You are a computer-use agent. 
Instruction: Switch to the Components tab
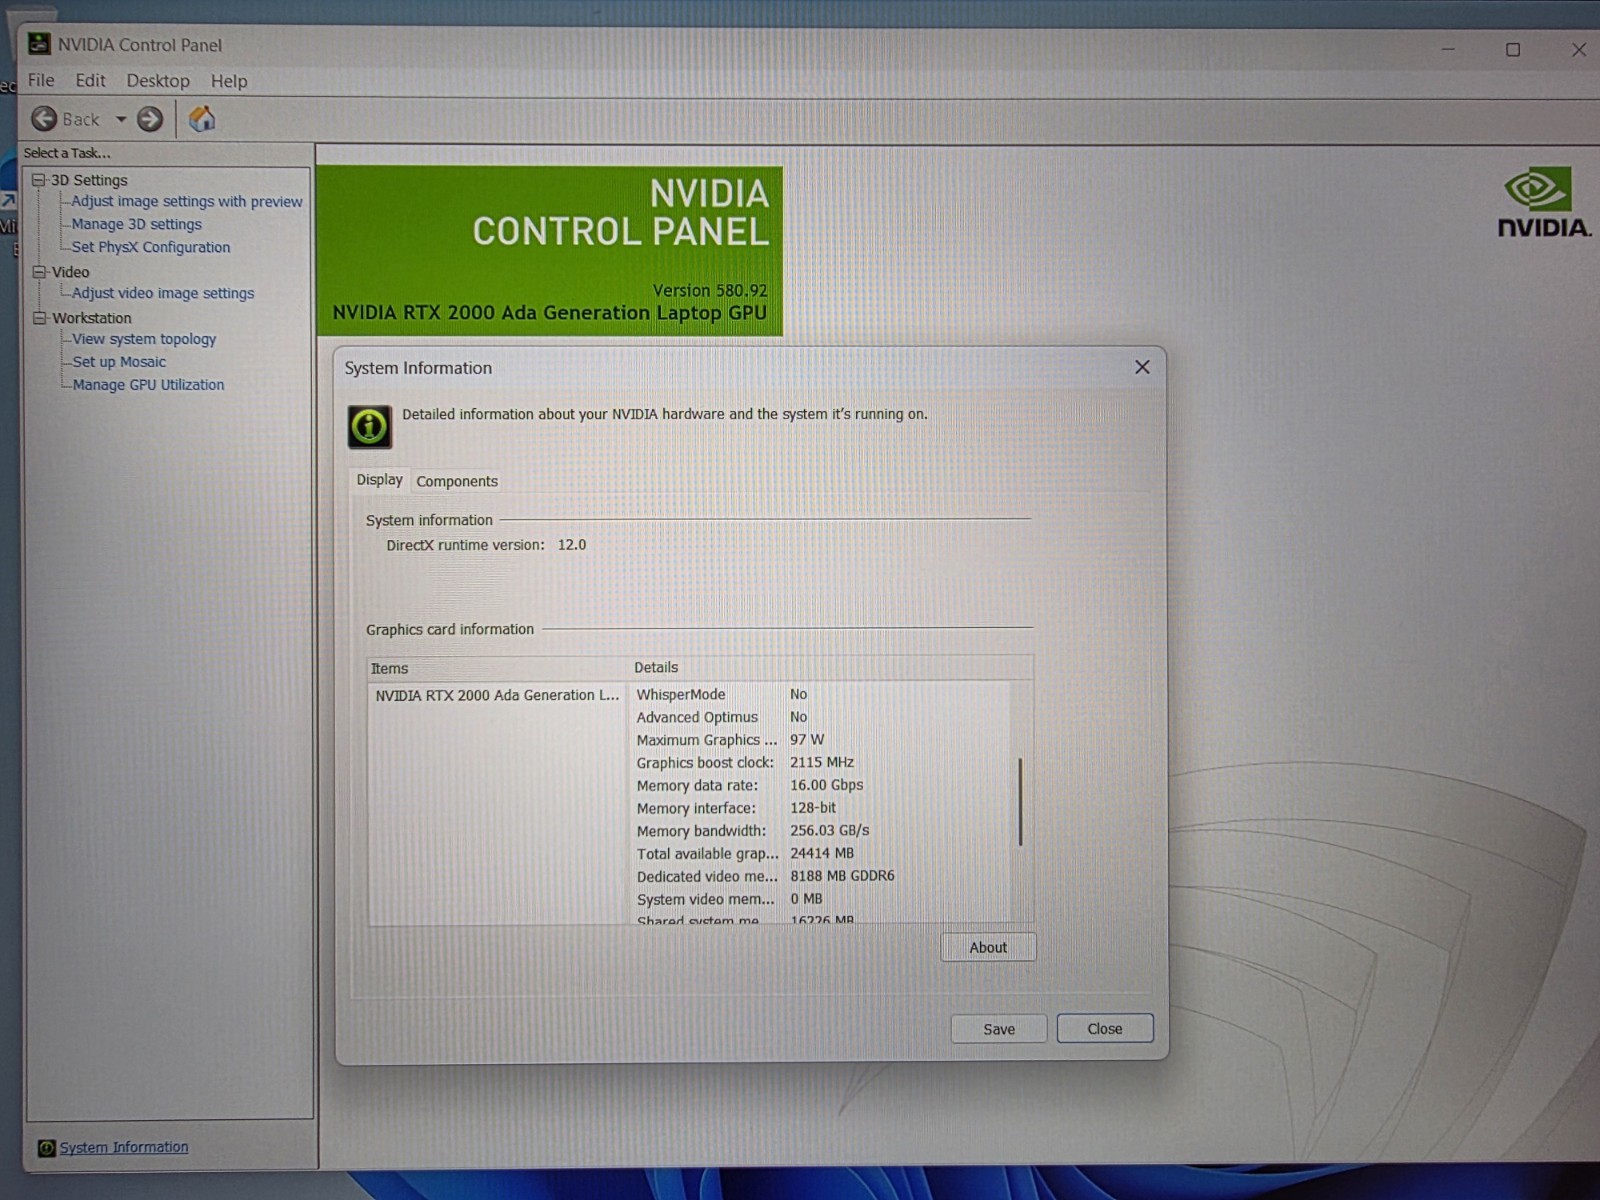pyautogui.click(x=457, y=481)
